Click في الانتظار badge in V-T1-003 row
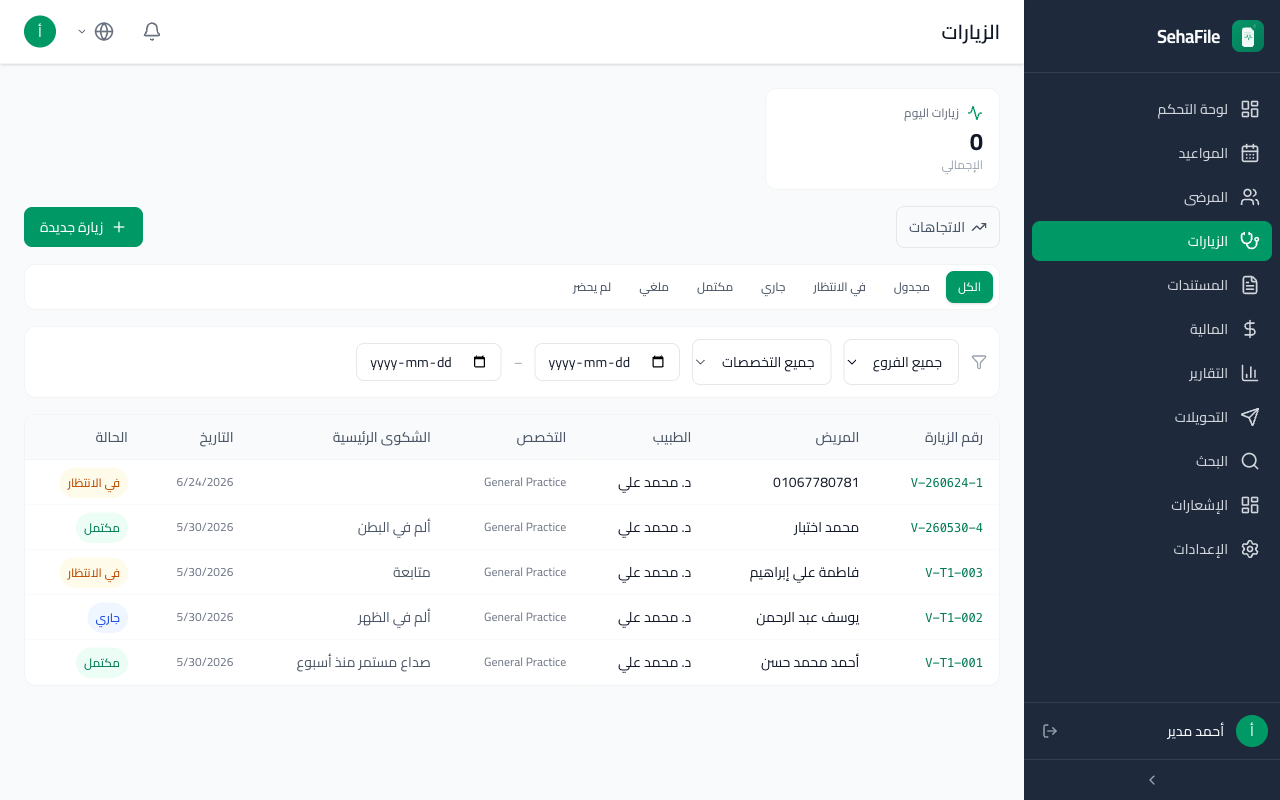The width and height of the screenshot is (1280, 800). click(94, 573)
